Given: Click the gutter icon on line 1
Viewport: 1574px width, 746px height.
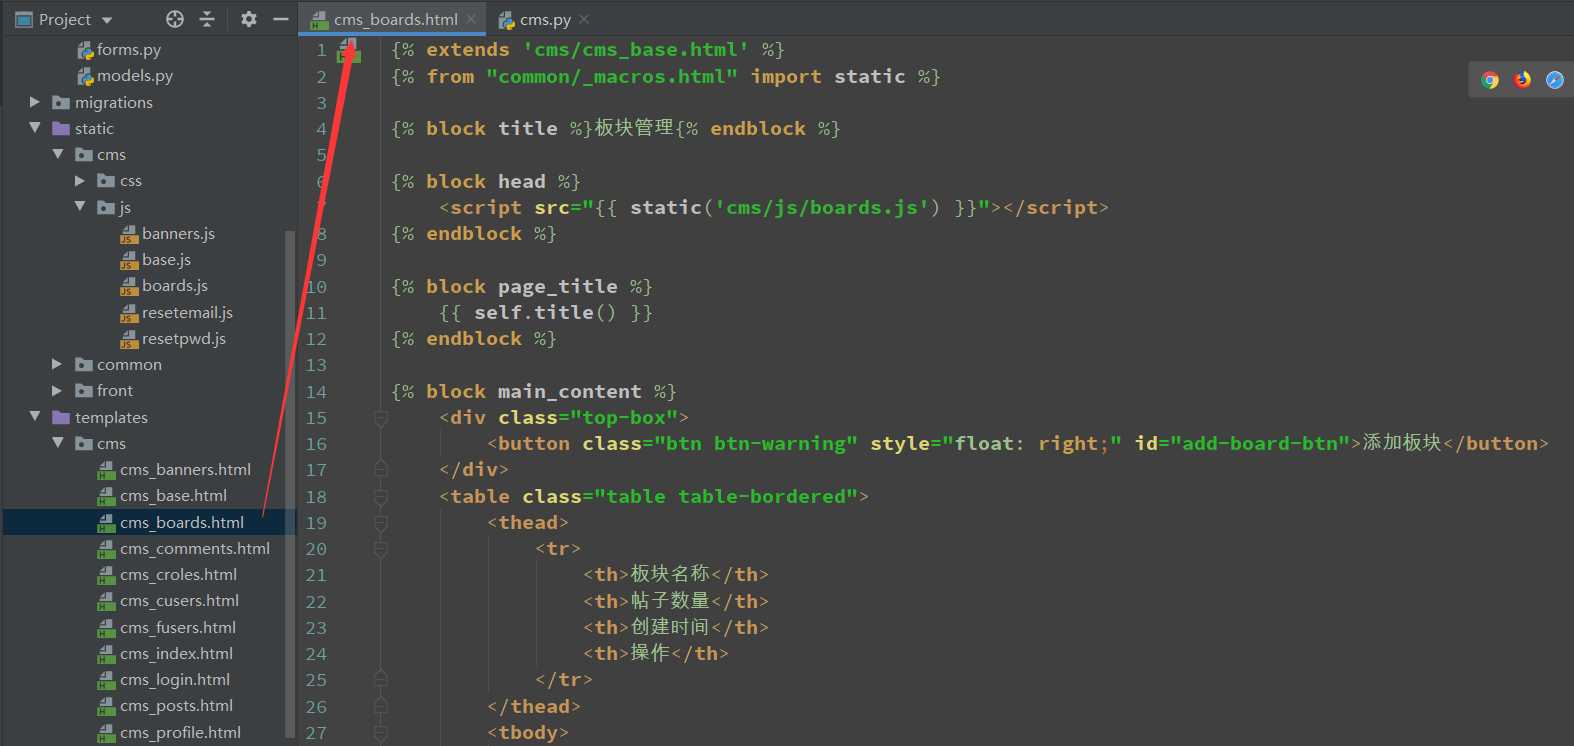Looking at the screenshot, I should point(348,50).
